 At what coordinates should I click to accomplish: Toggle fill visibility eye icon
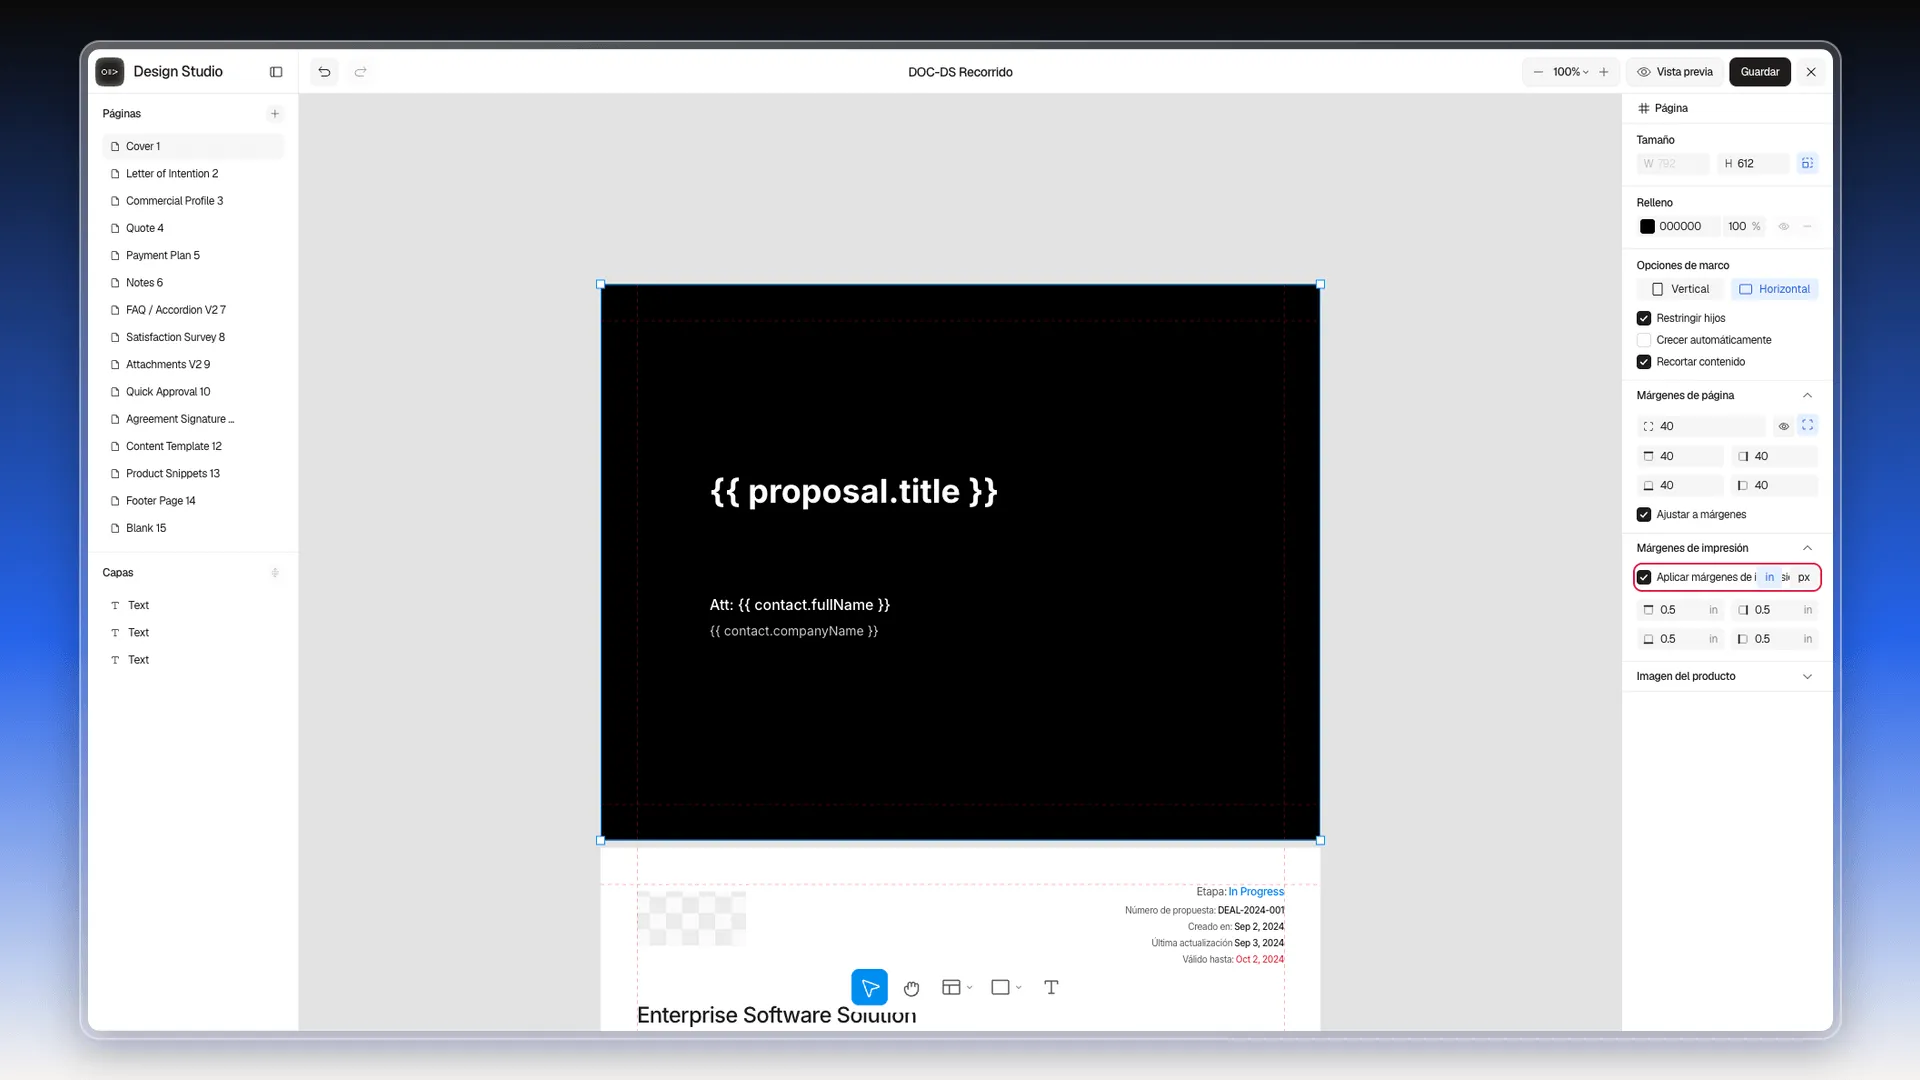point(1783,227)
